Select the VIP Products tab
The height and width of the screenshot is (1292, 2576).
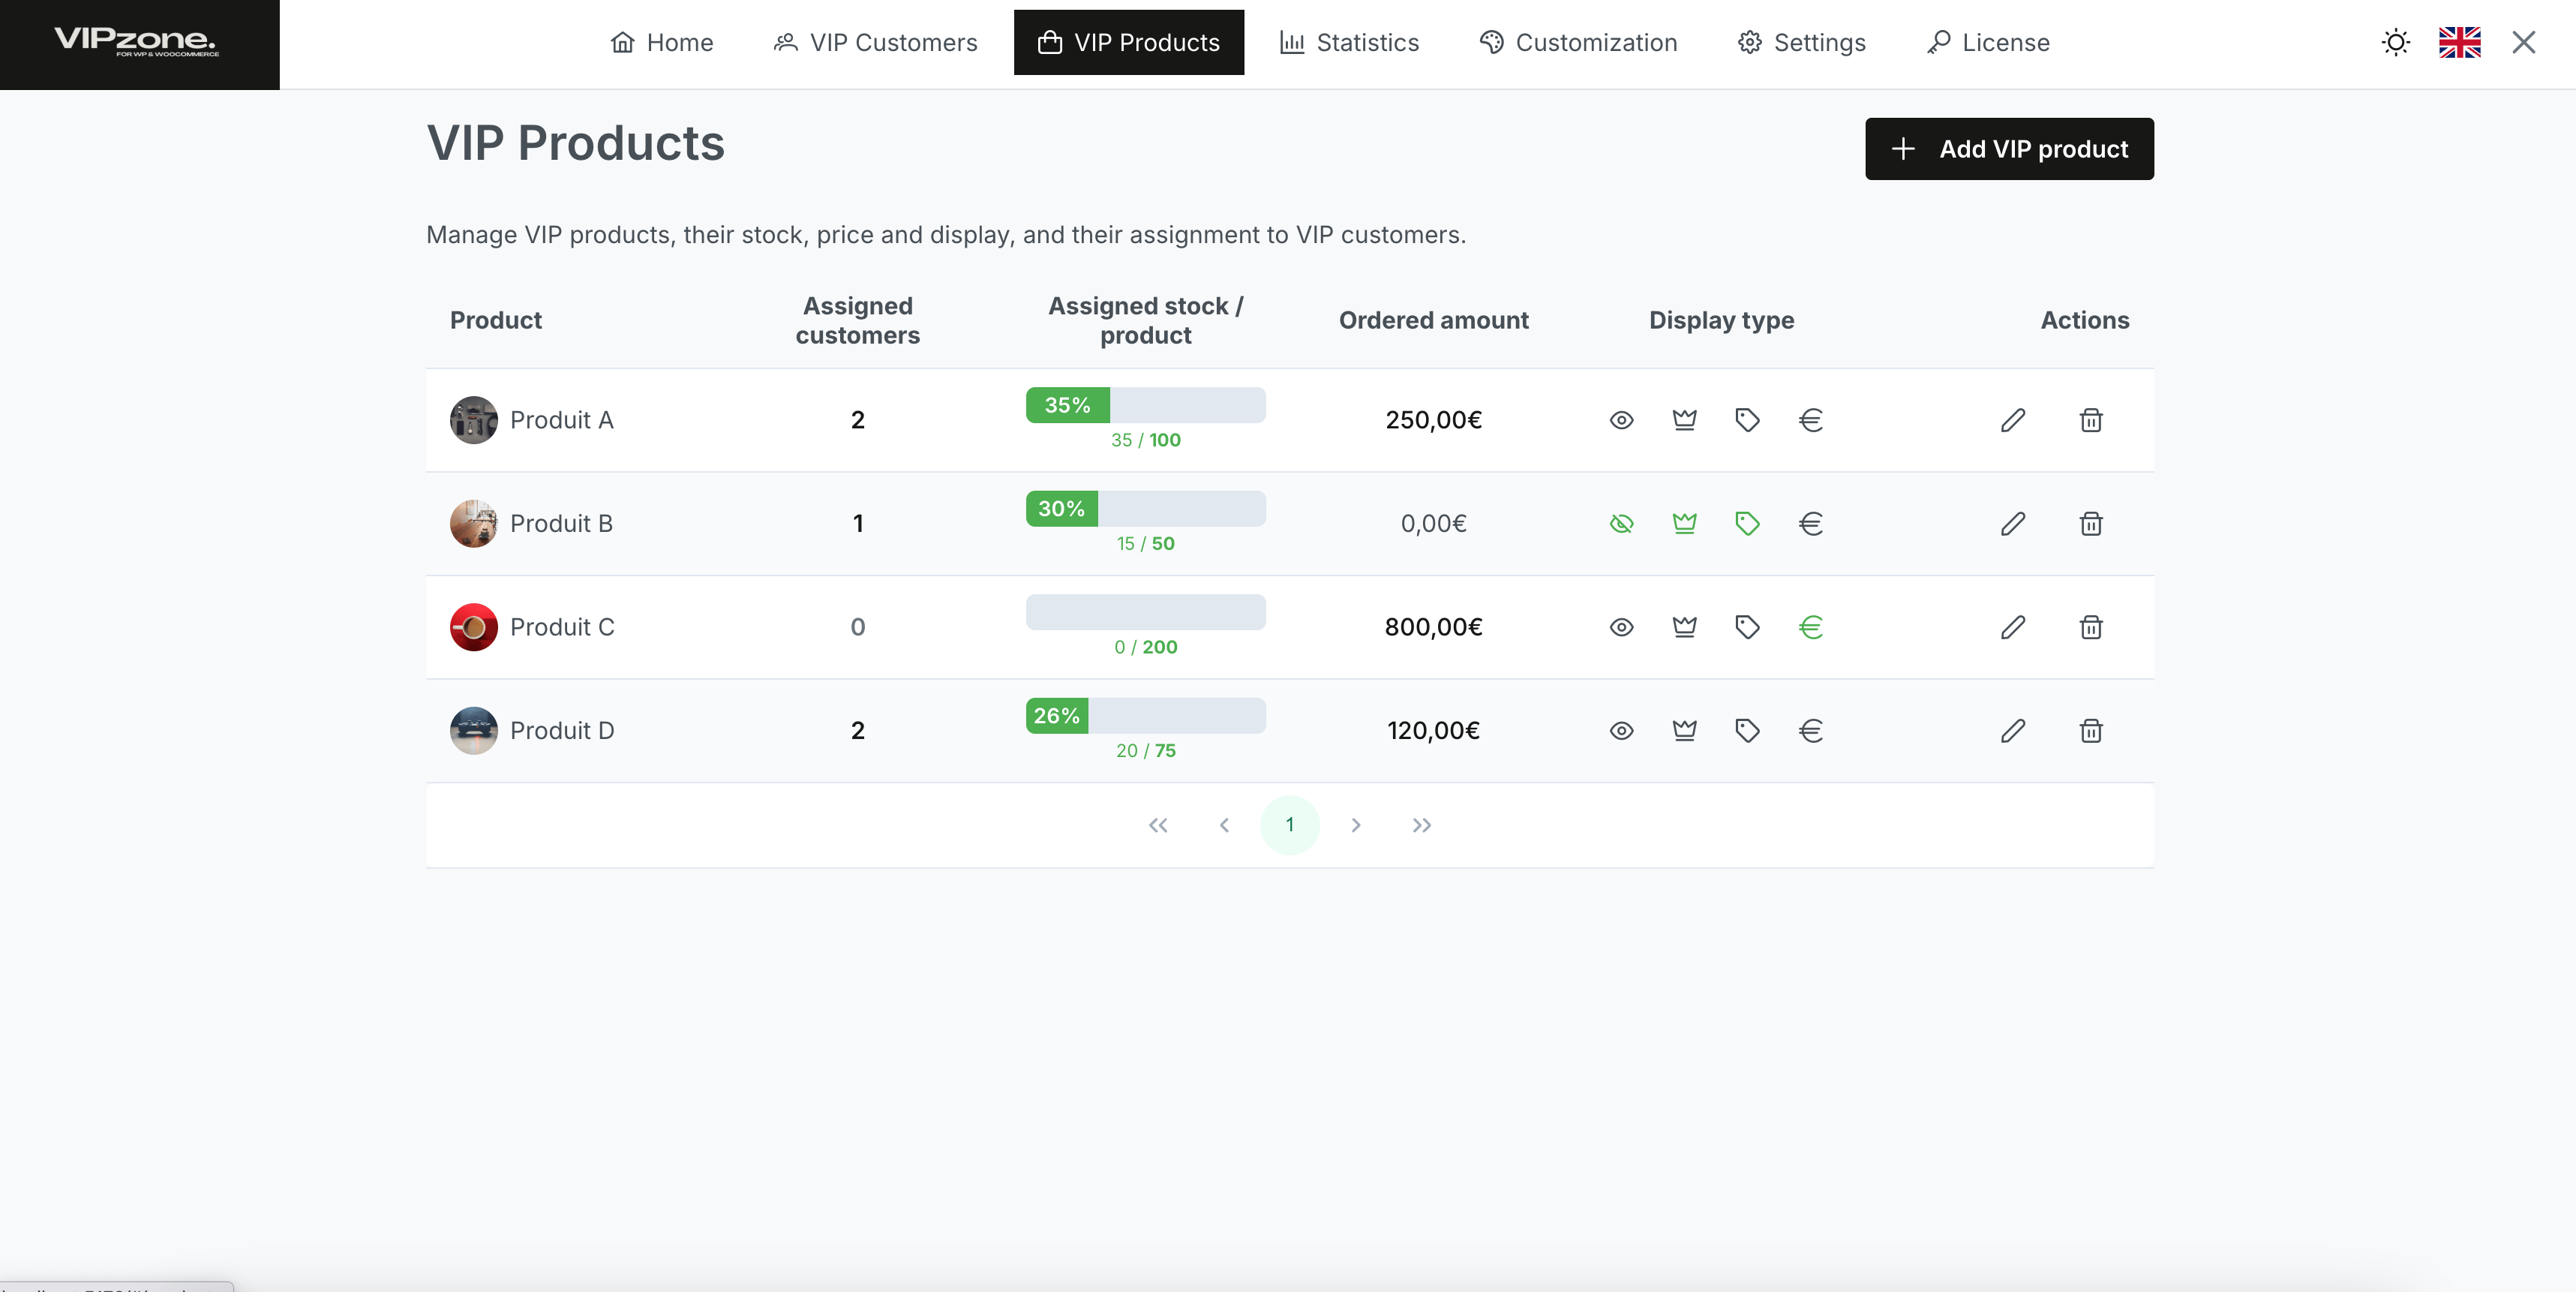[1129, 42]
